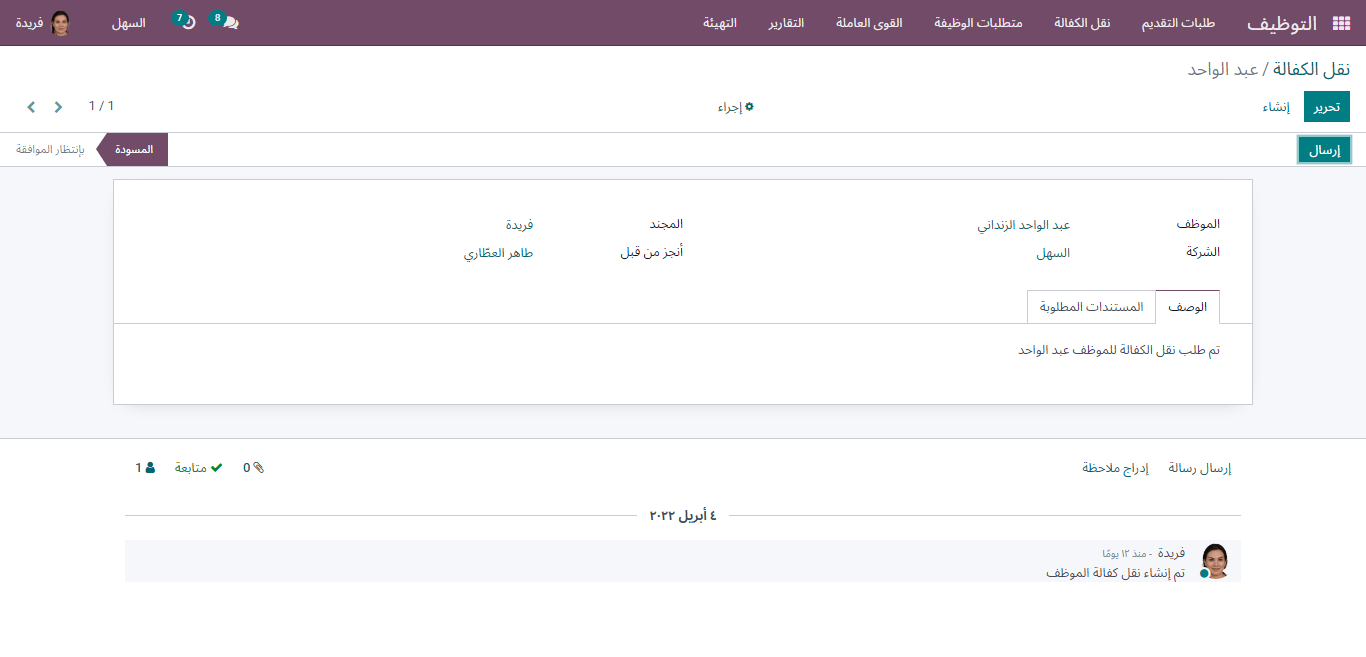This screenshot has height=657, width=1366.
Task: Click the timestamp منذ ١٢ يومًا
Action: (x=1124, y=554)
